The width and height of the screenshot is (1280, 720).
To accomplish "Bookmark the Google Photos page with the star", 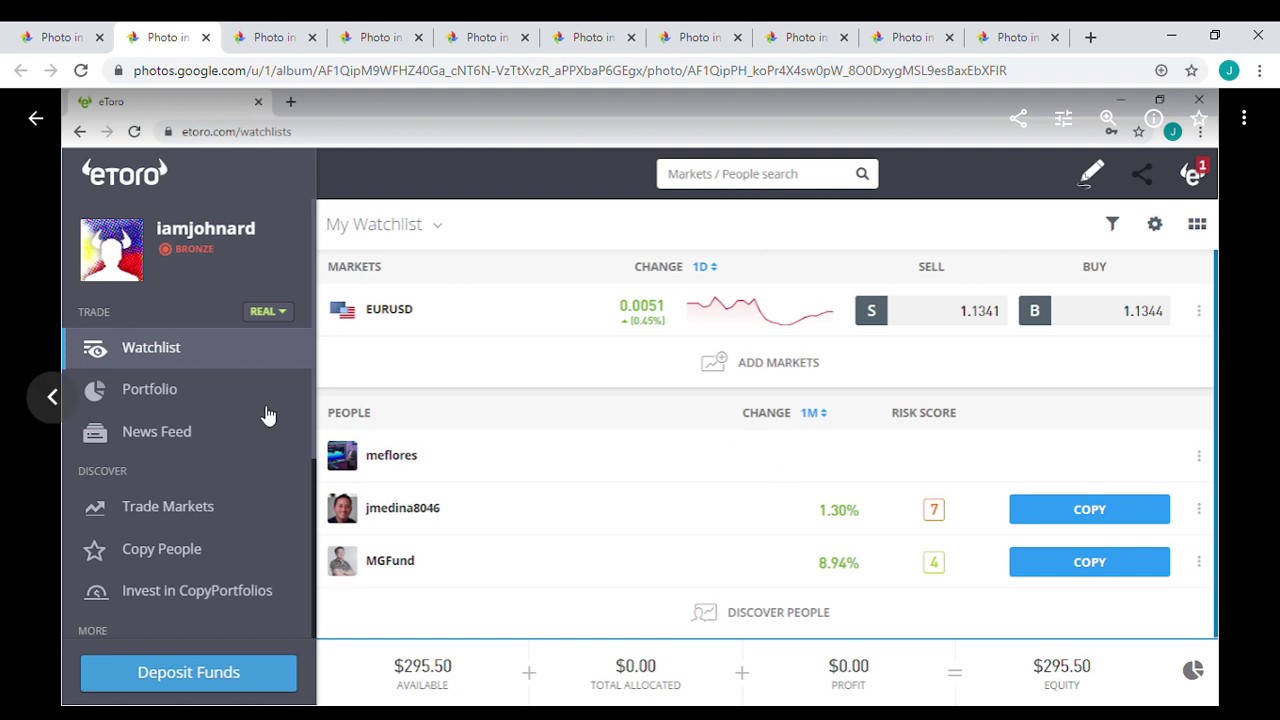I will pyautogui.click(x=1191, y=70).
